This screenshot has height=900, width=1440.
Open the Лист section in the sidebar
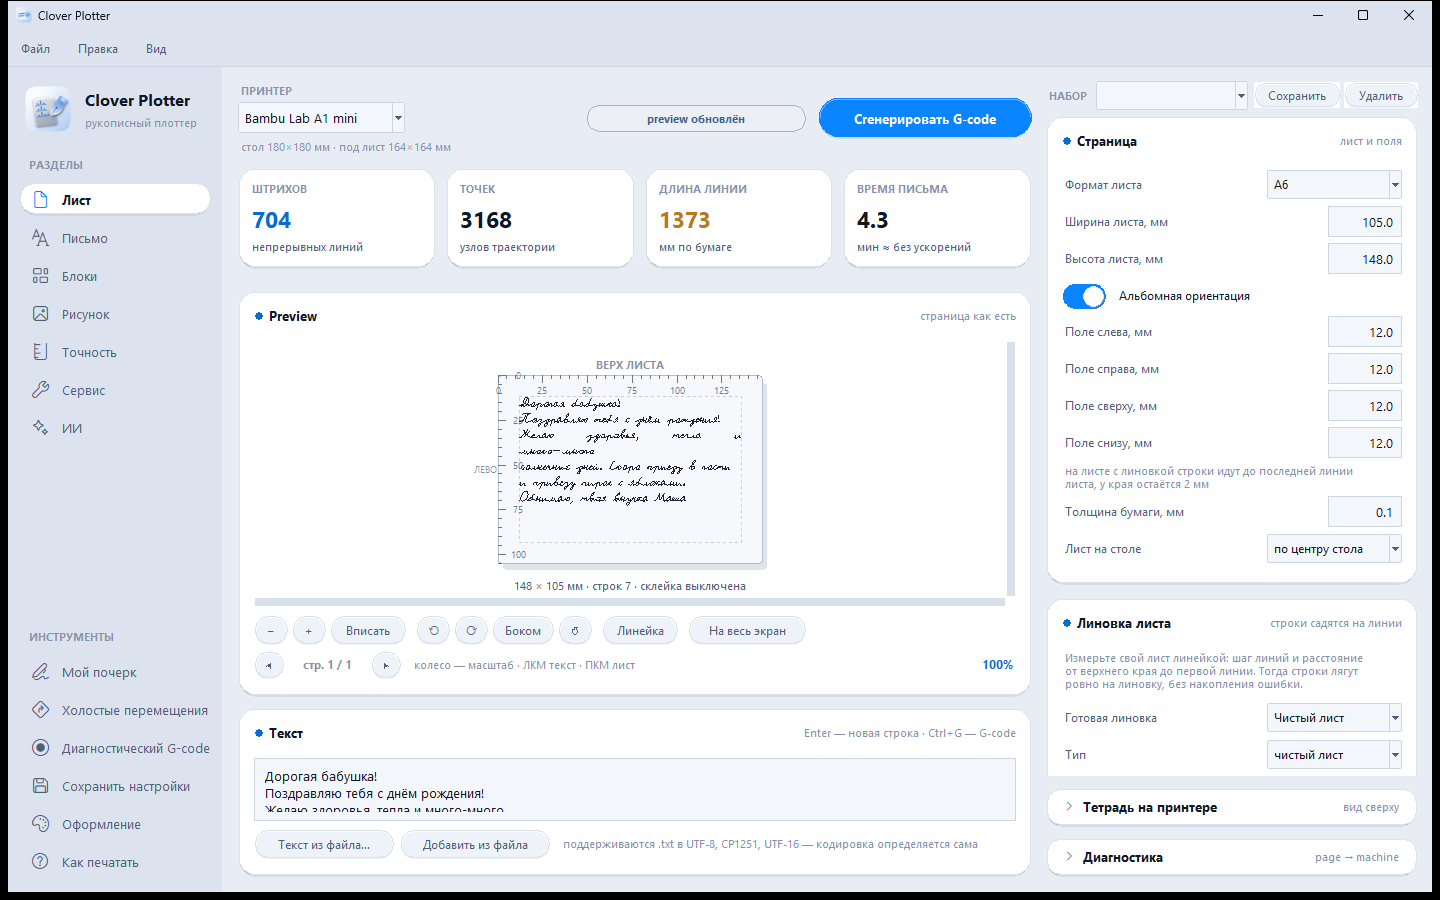click(115, 200)
